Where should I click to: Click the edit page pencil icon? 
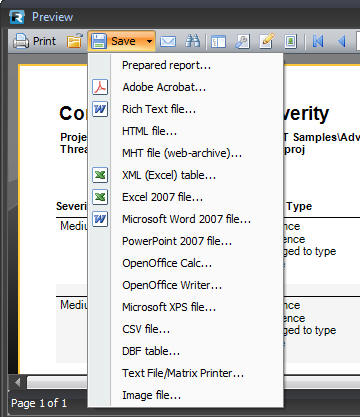[266, 41]
